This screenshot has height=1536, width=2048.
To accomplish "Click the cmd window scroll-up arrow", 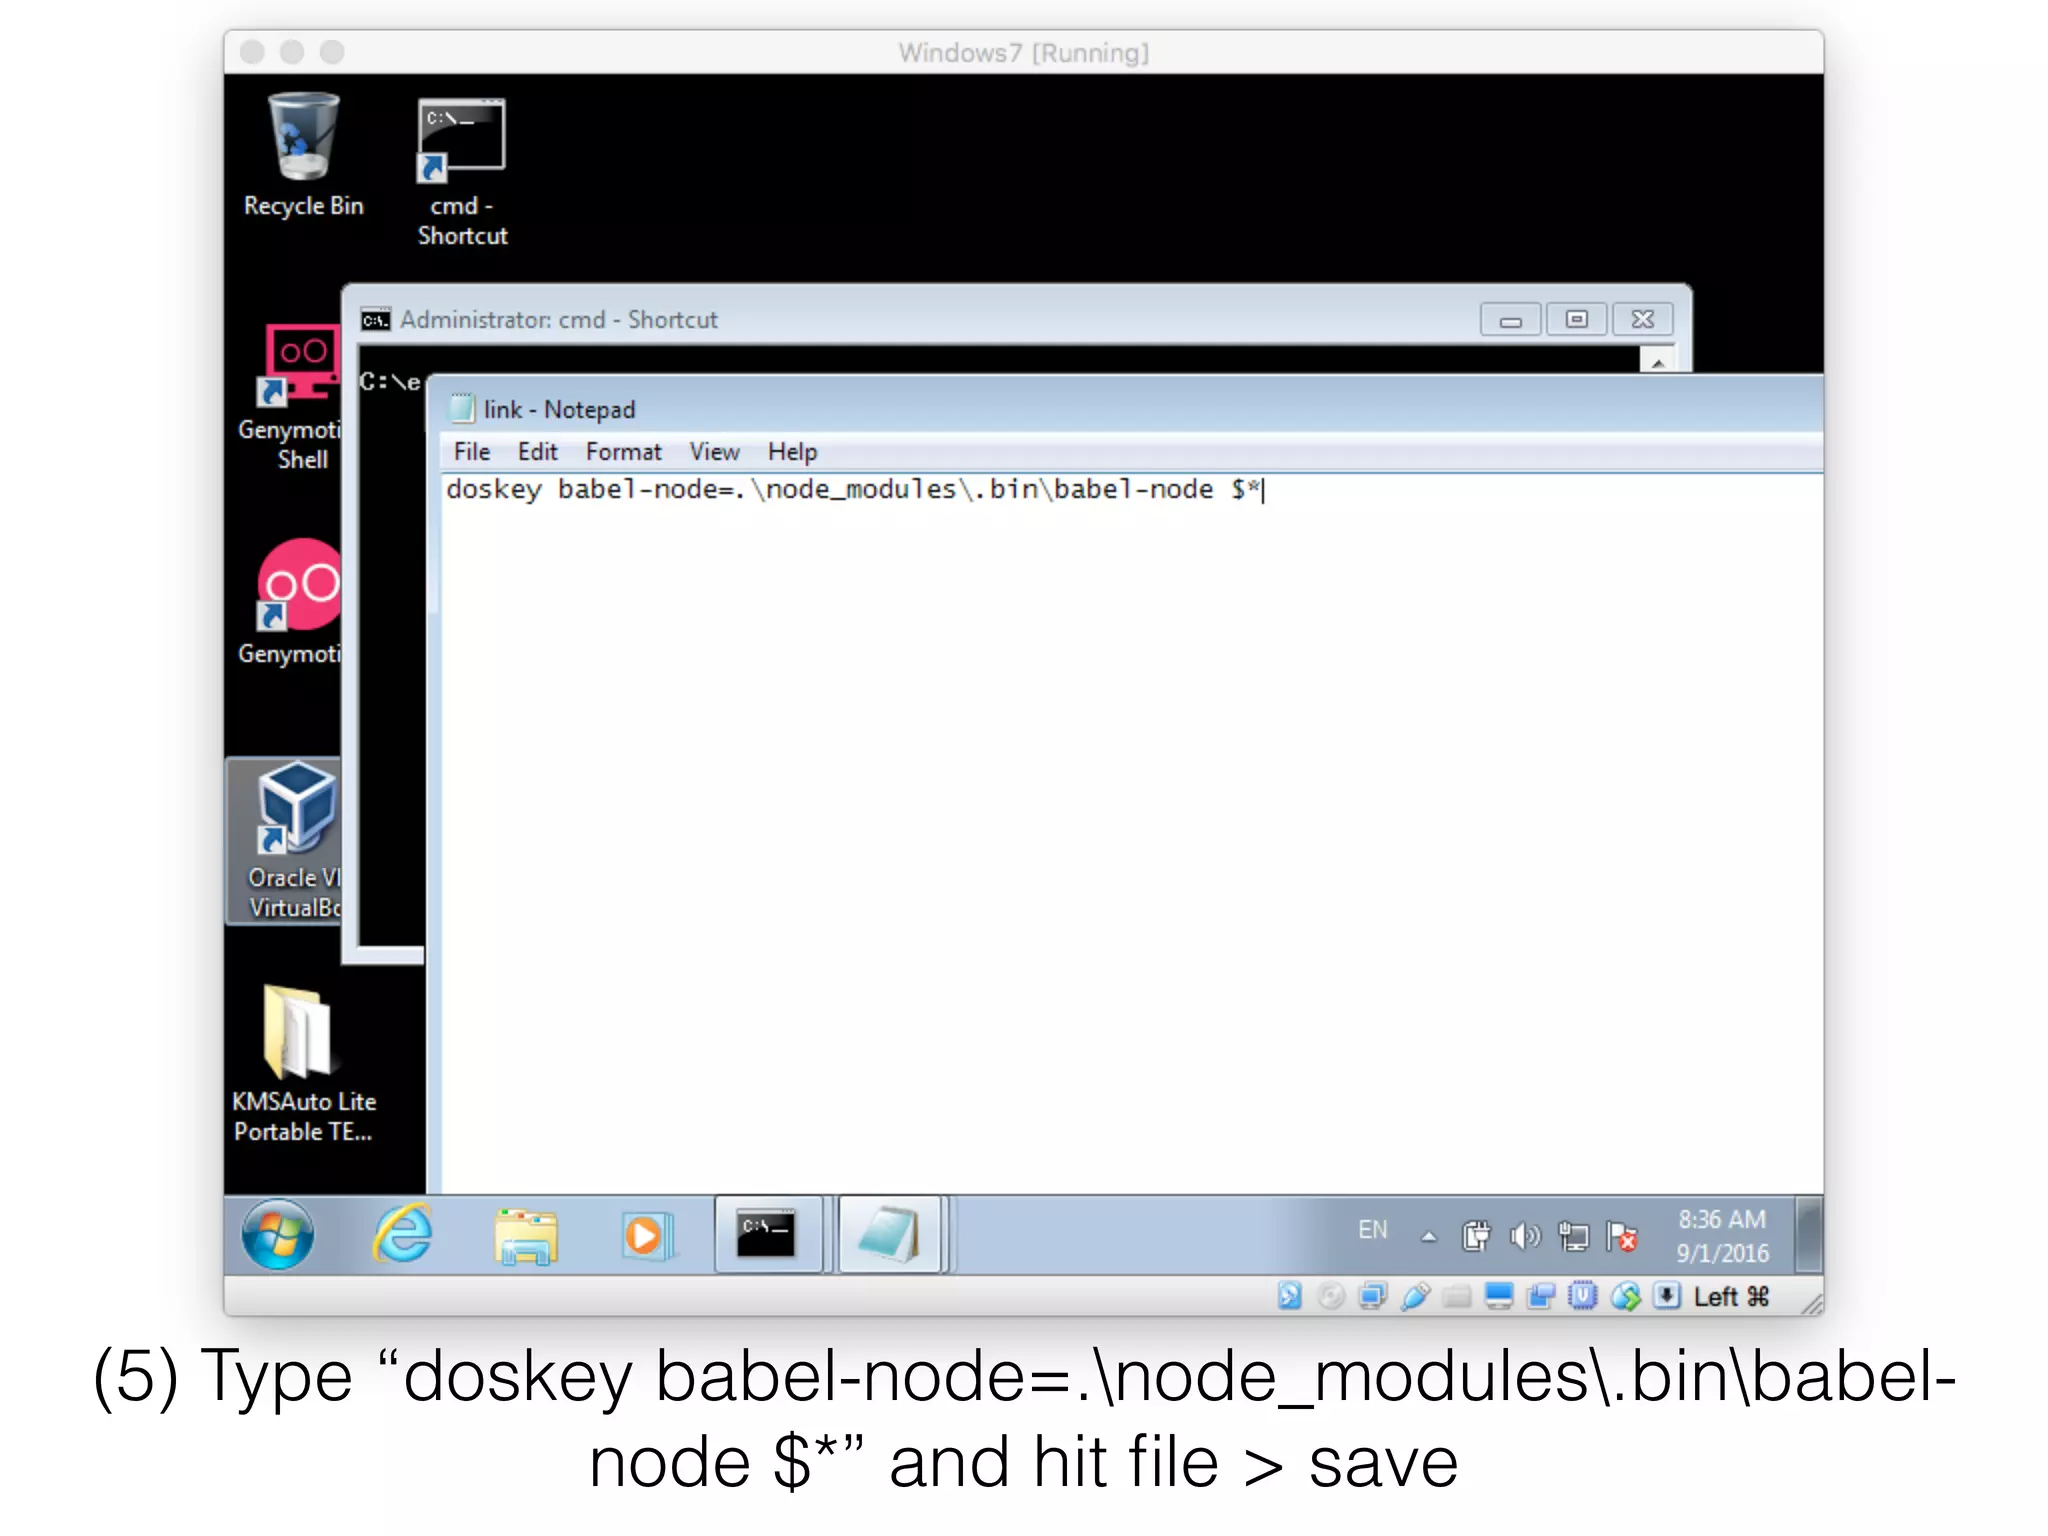I will (x=1658, y=363).
